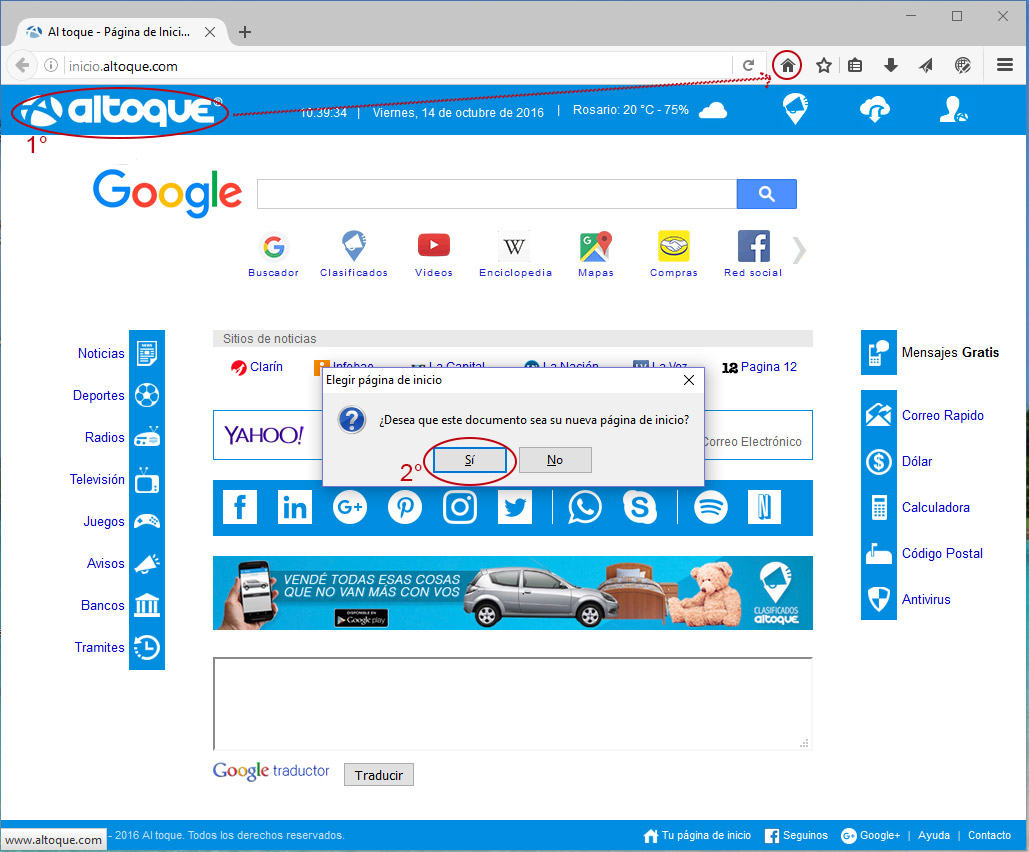Click the cloud upload icon in header
The height and width of the screenshot is (852, 1029).
pos(875,110)
